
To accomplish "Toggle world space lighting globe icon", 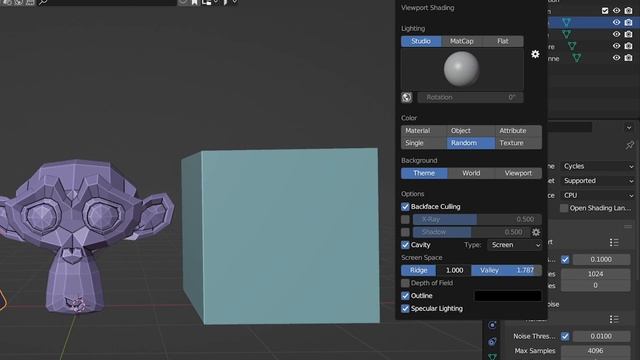I will point(407,97).
